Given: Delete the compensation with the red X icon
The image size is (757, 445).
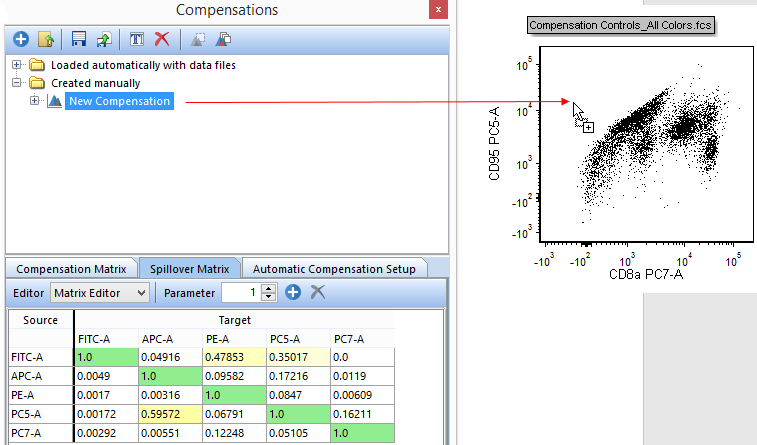Looking at the screenshot, I should tap(161, 40).
